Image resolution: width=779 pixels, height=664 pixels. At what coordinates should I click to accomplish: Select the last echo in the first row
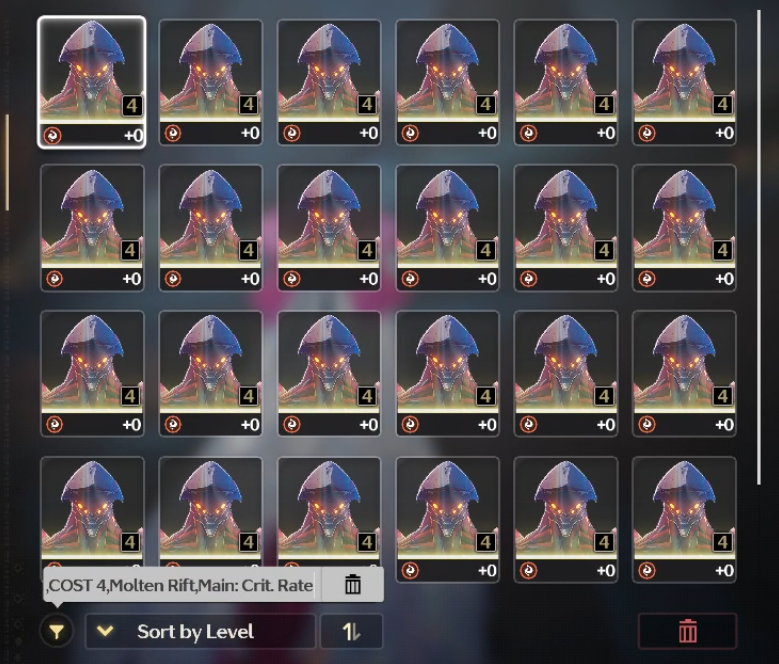[x=684, y=82]
